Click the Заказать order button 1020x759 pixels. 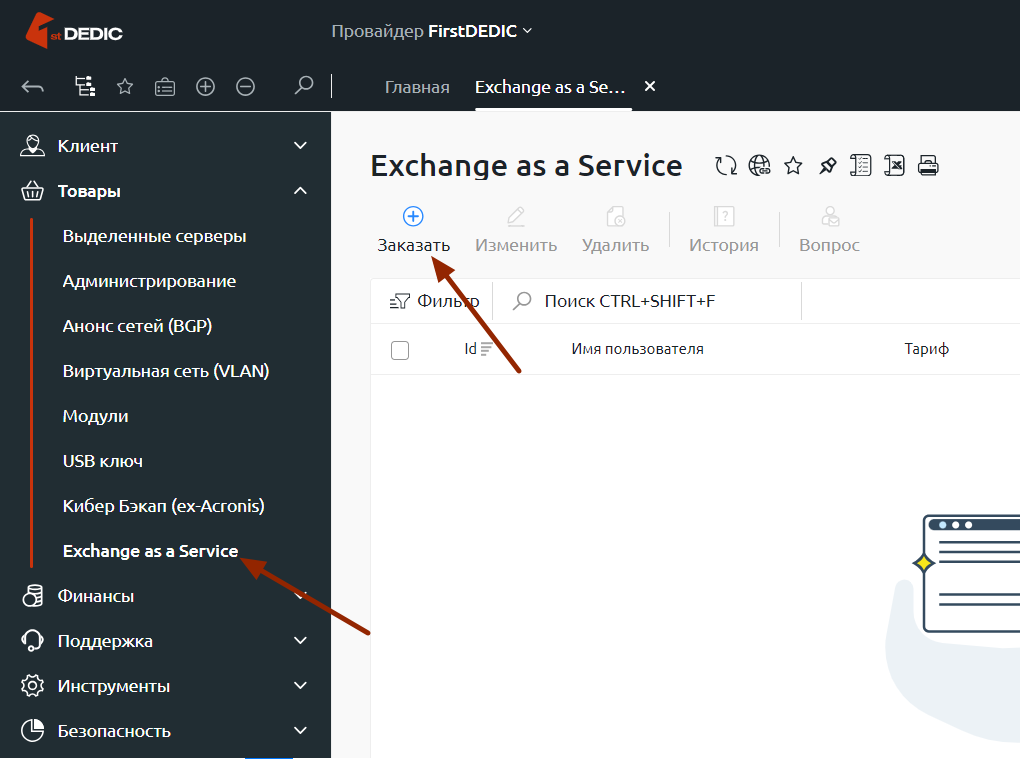414,230
